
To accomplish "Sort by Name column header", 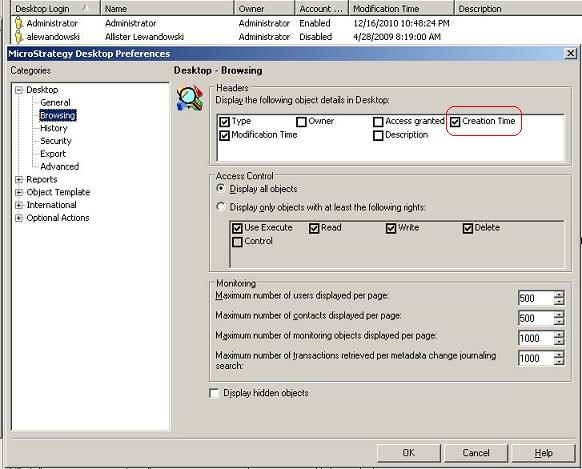I will tap(167, 8).
